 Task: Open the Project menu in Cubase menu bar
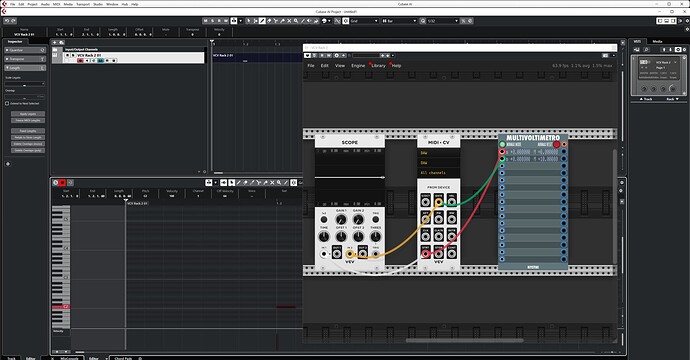33,4
